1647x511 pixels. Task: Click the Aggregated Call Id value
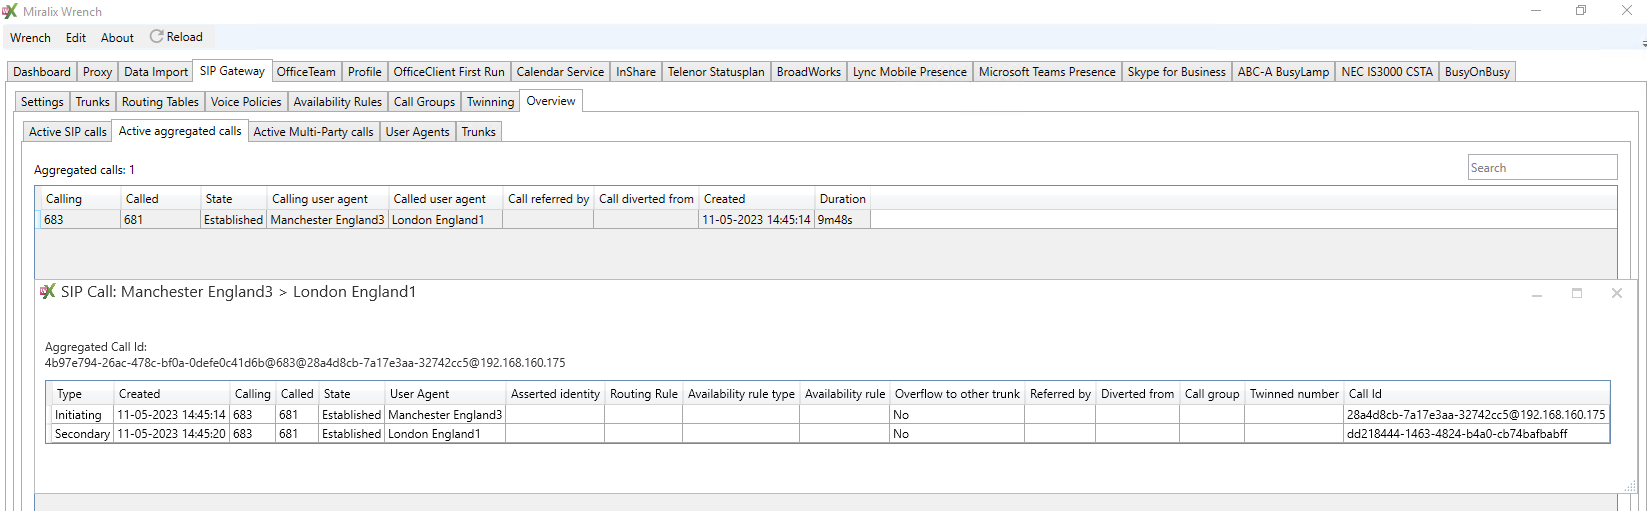pos(305,363)
